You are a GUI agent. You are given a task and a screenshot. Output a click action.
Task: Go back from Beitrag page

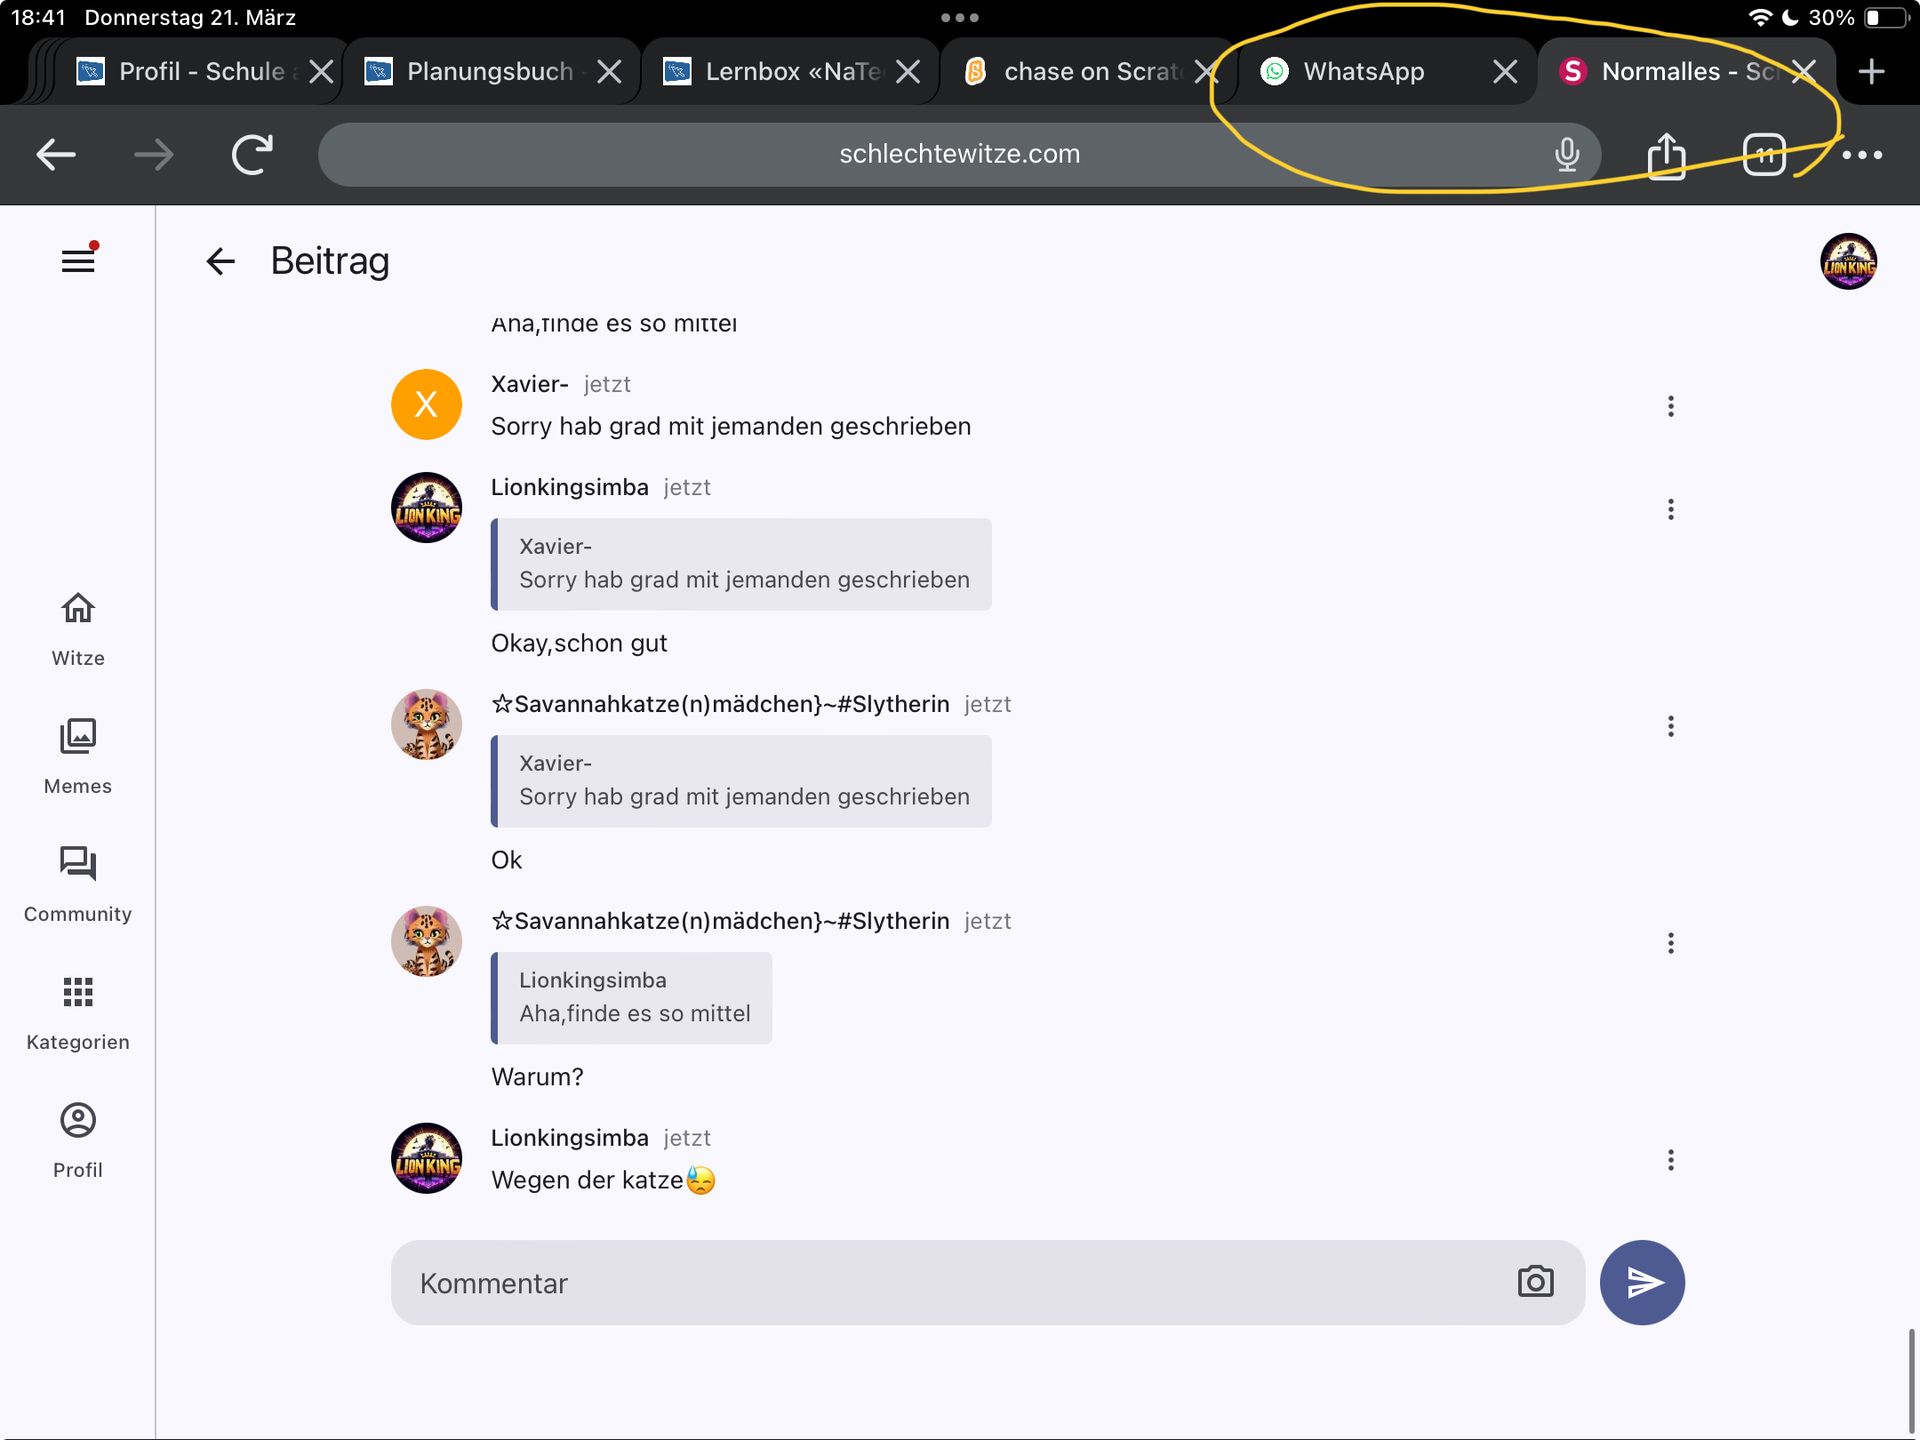click(220, 261)
